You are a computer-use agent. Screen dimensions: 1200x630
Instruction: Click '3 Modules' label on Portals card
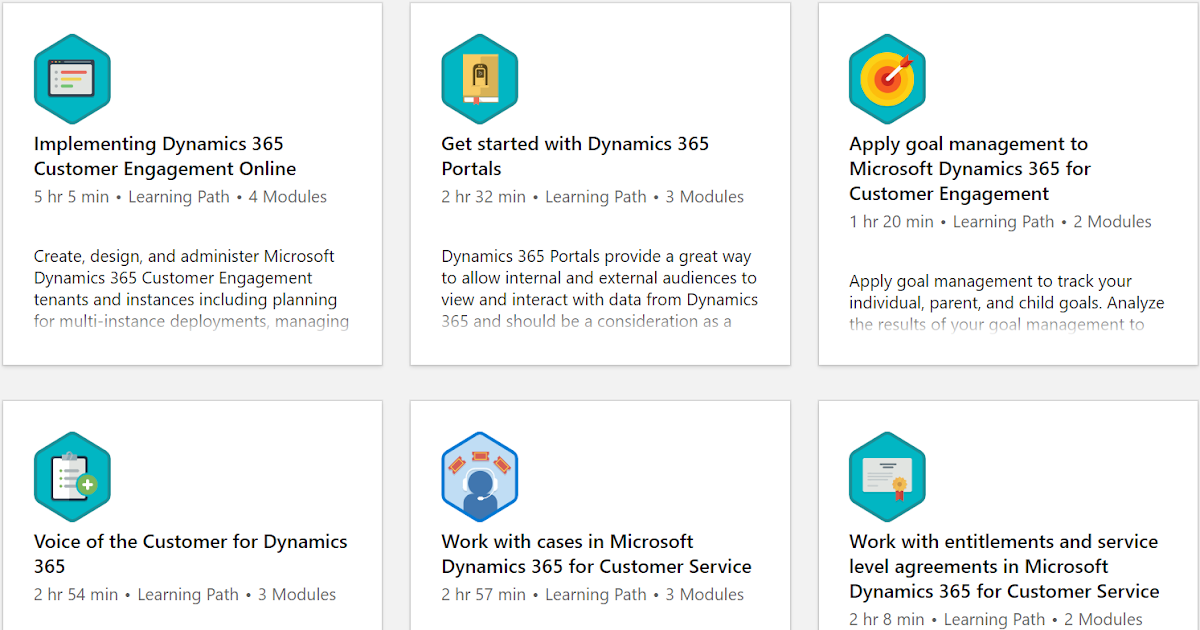(x=705, y=197)
